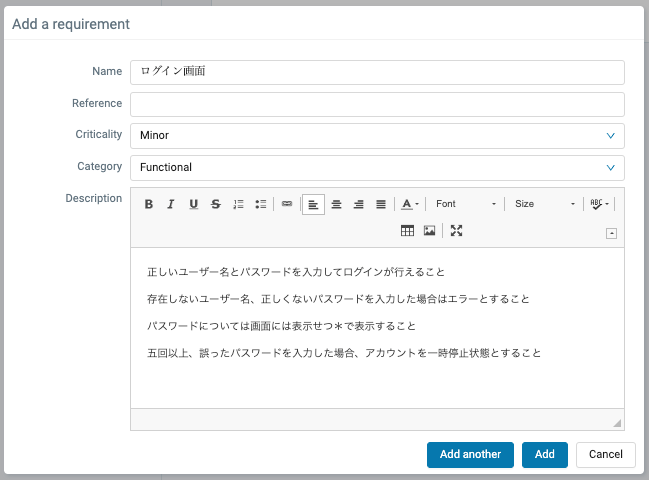Viewport: 649px width, 480px height.
Task: Open the Criticality dropdown showing Minor
Action: [377, 136]
